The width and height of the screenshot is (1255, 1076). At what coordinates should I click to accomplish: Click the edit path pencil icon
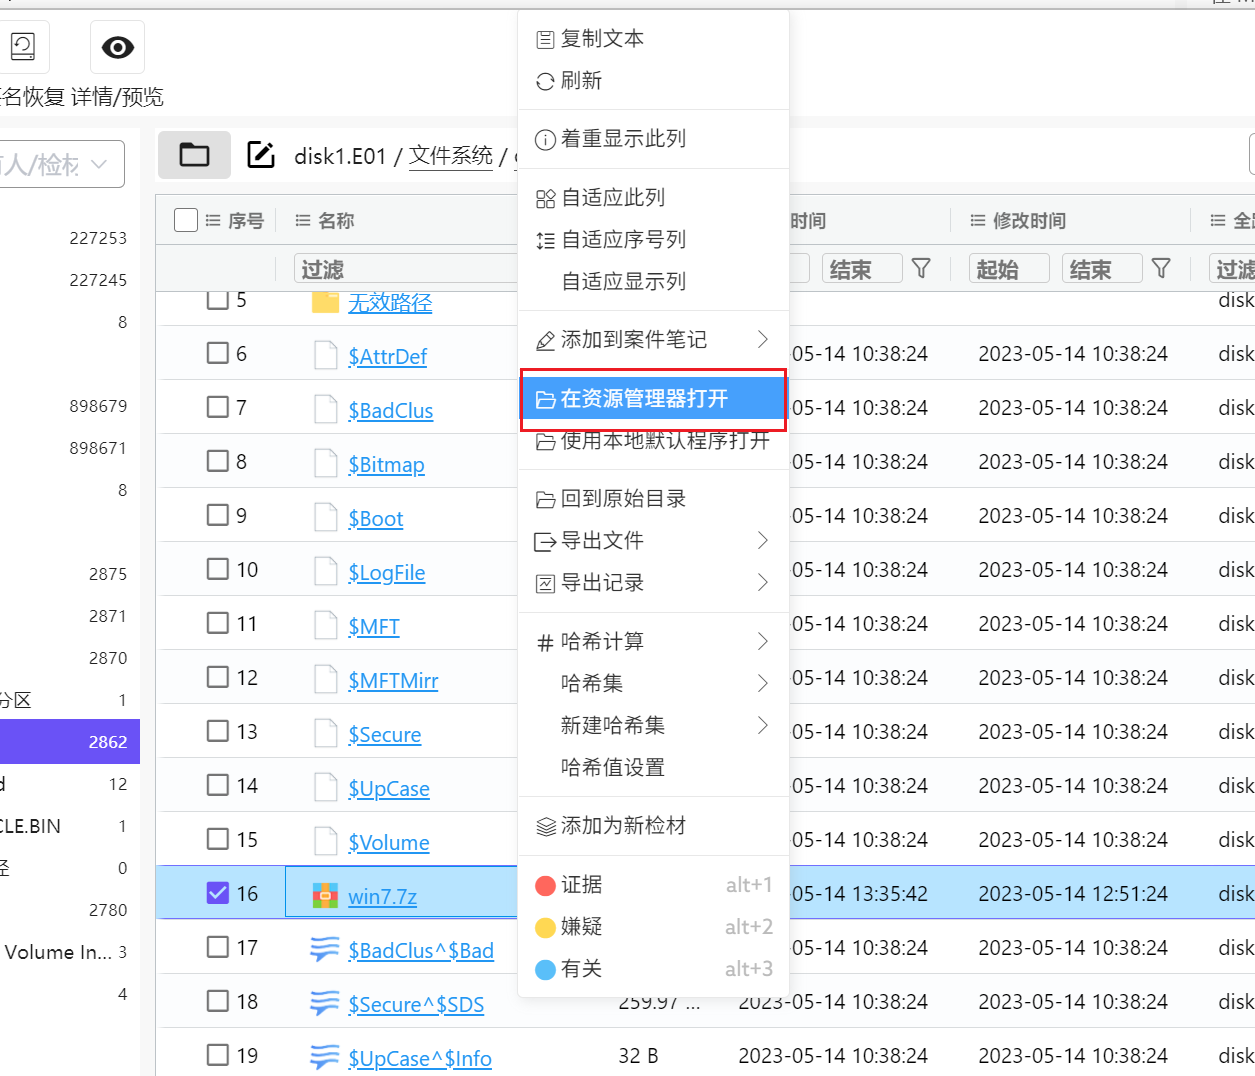coord(260,155)
